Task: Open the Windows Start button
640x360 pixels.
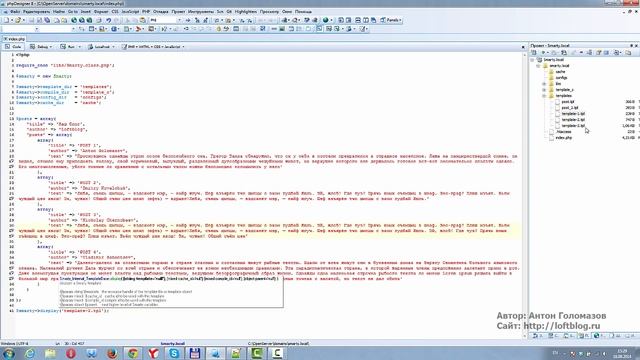Action: coord(9,353)
